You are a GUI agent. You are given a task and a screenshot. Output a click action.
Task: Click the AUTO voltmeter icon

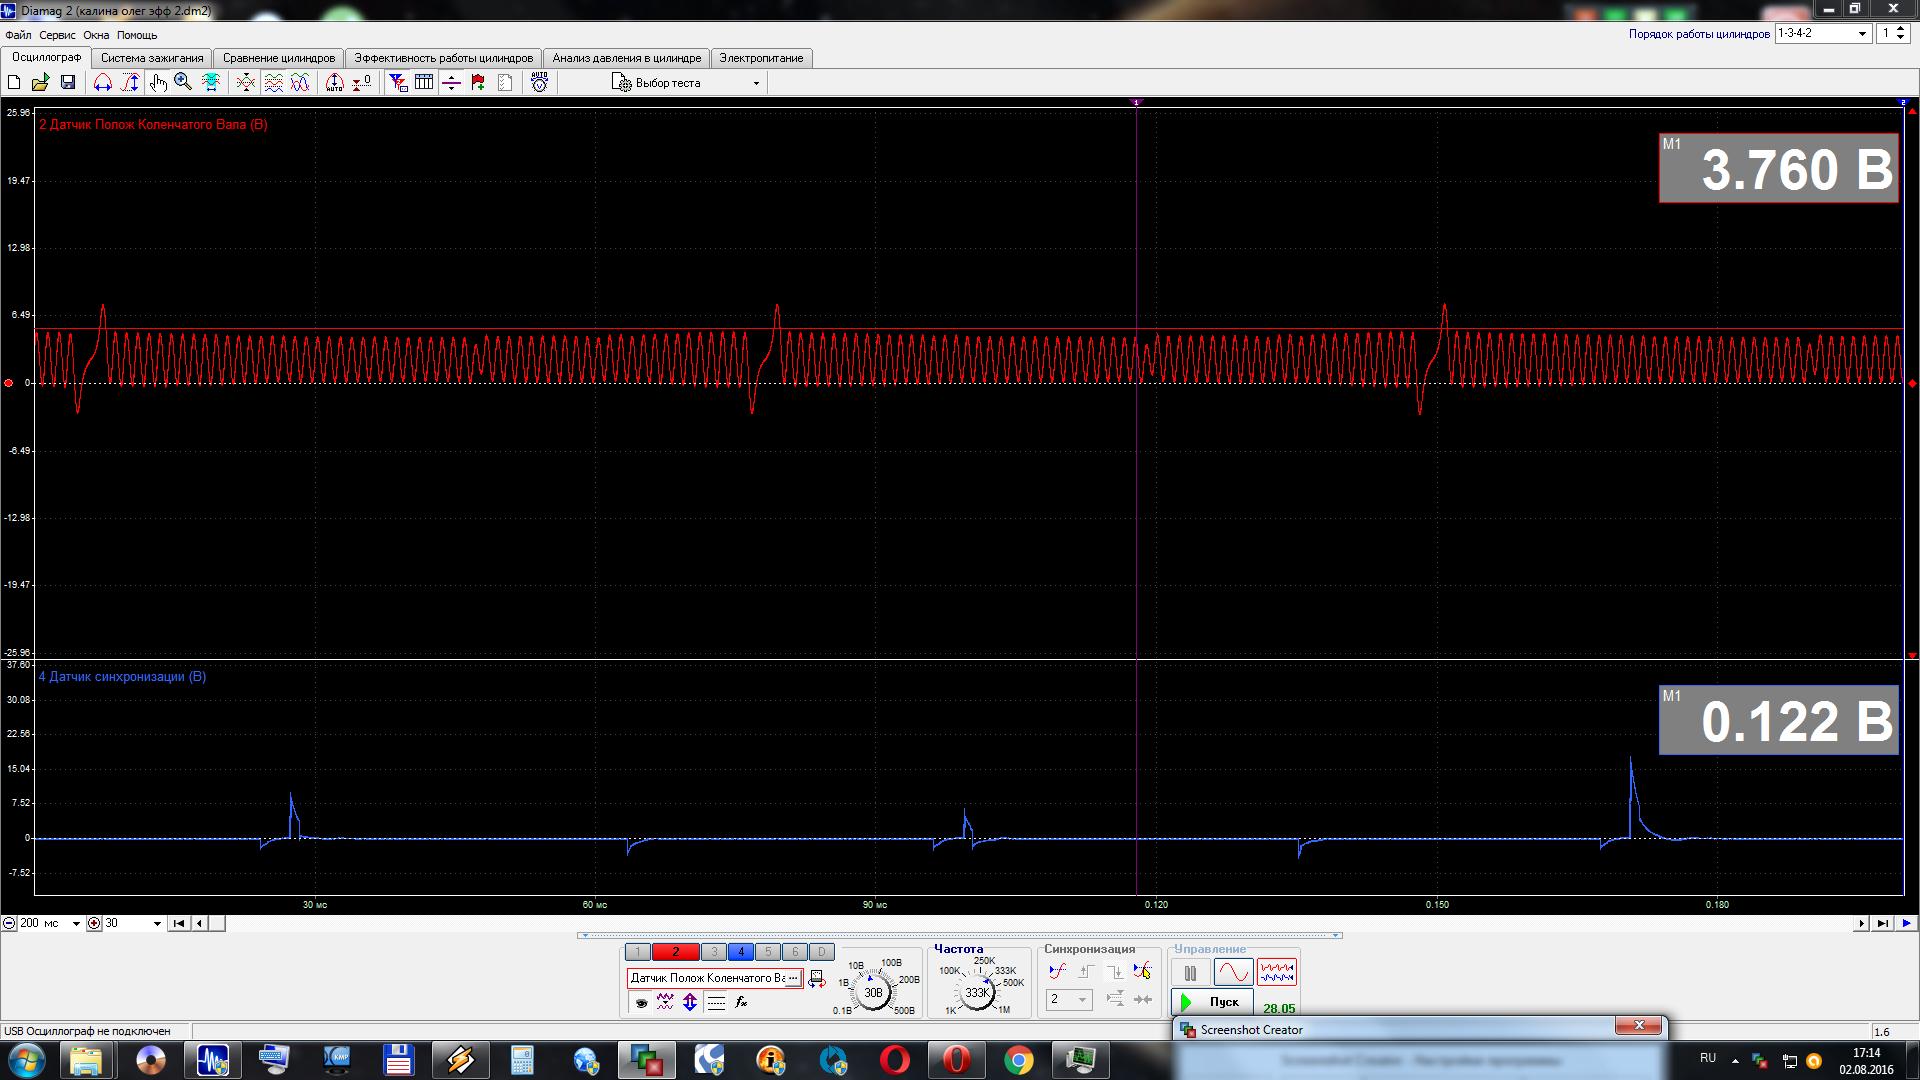pos(539,83)
